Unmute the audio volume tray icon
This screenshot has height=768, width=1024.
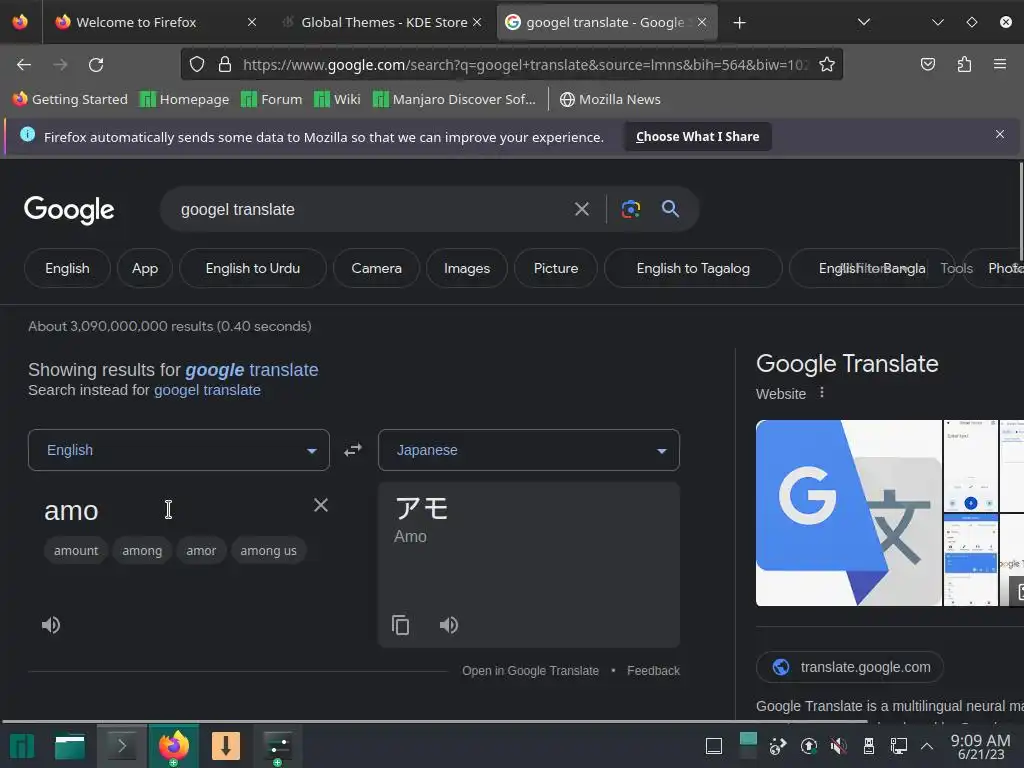tap(839, 746)
